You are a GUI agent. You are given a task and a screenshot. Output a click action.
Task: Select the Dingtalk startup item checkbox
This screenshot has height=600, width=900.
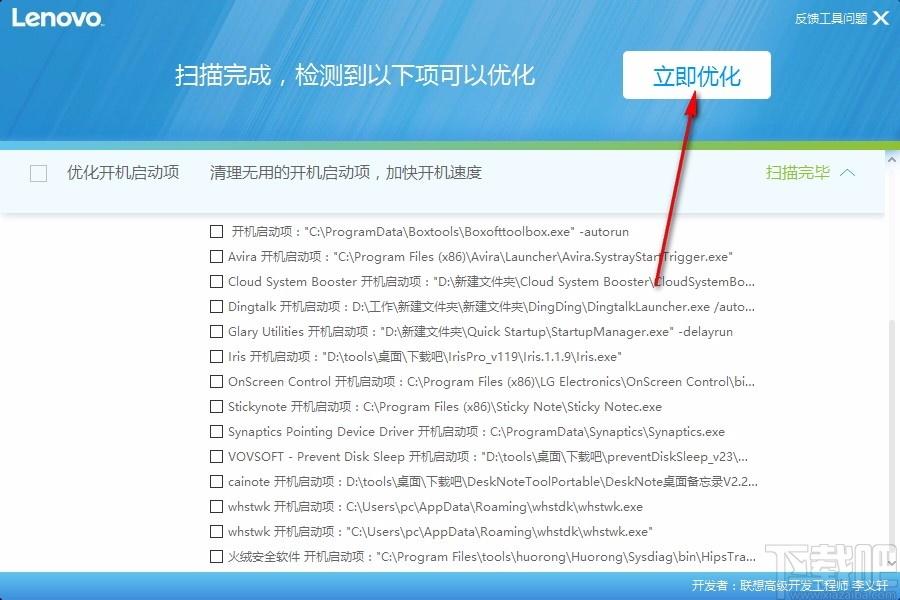(x=216, y=307)
